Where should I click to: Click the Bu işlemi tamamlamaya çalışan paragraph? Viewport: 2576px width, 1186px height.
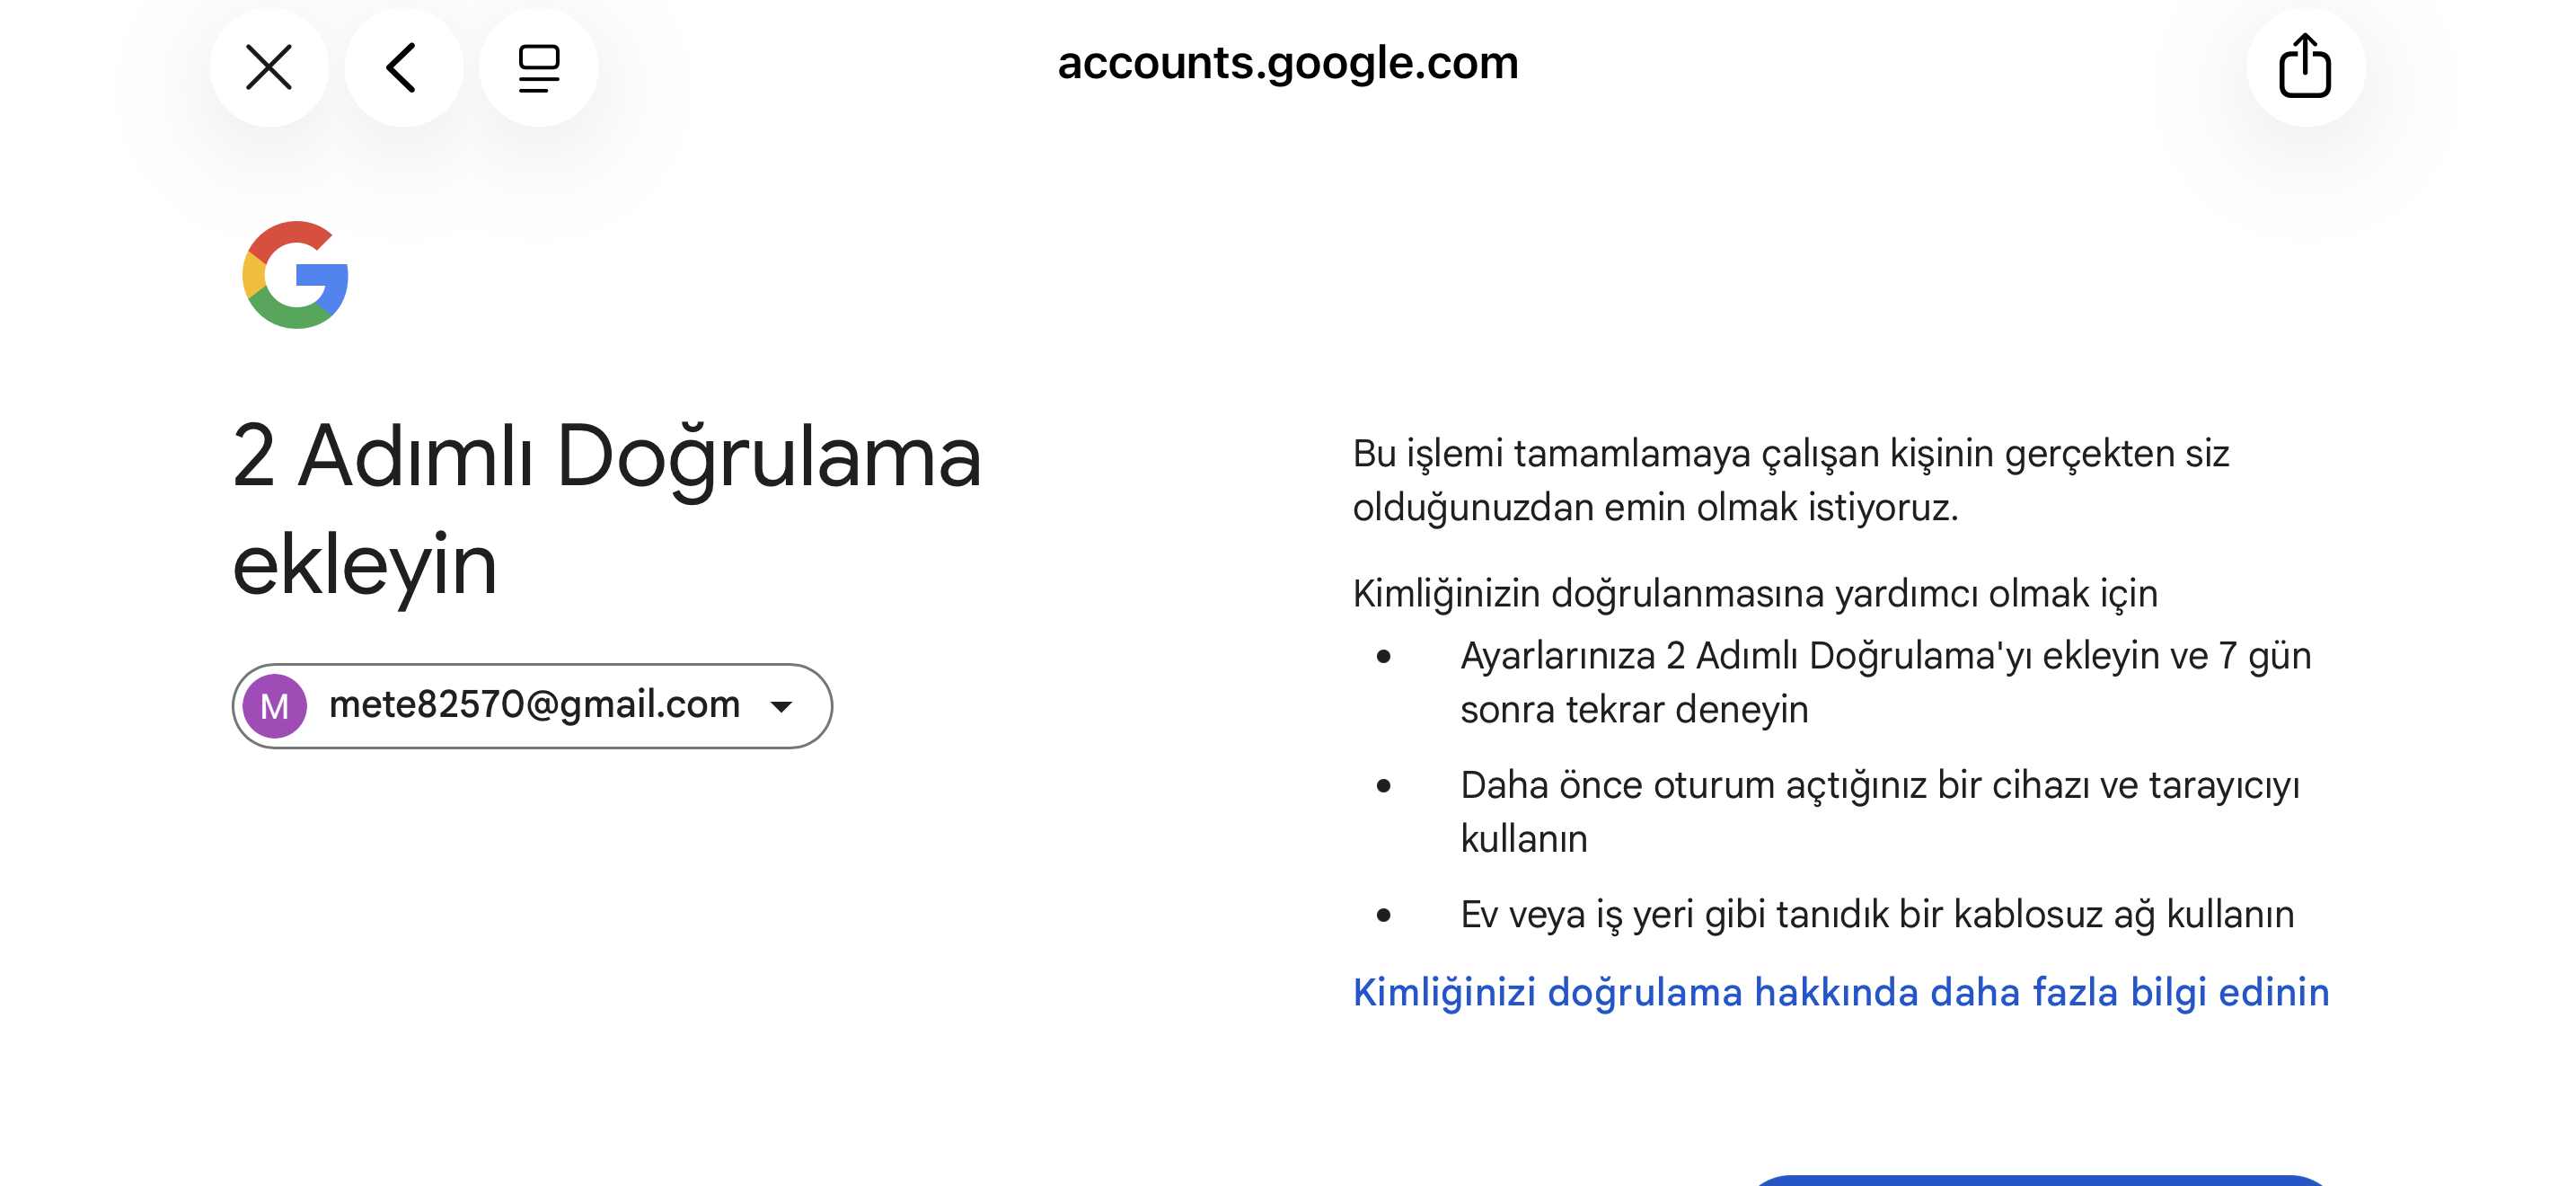tap(1791, 480)
